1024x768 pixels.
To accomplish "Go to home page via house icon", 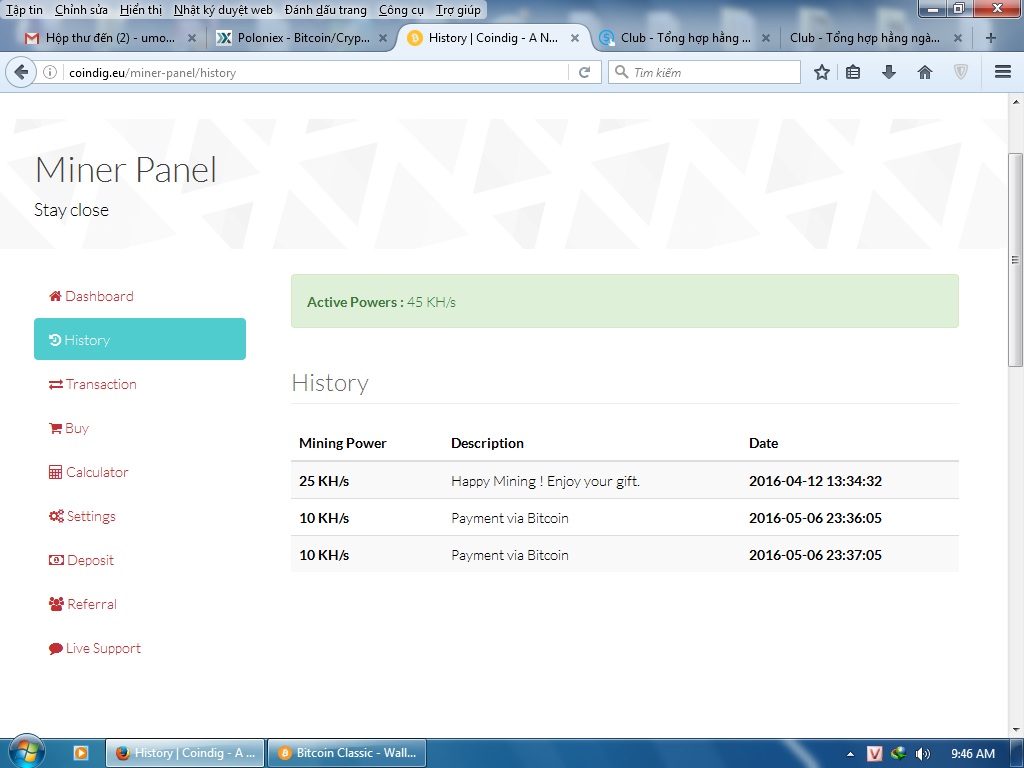I will (x=925, y=72).
